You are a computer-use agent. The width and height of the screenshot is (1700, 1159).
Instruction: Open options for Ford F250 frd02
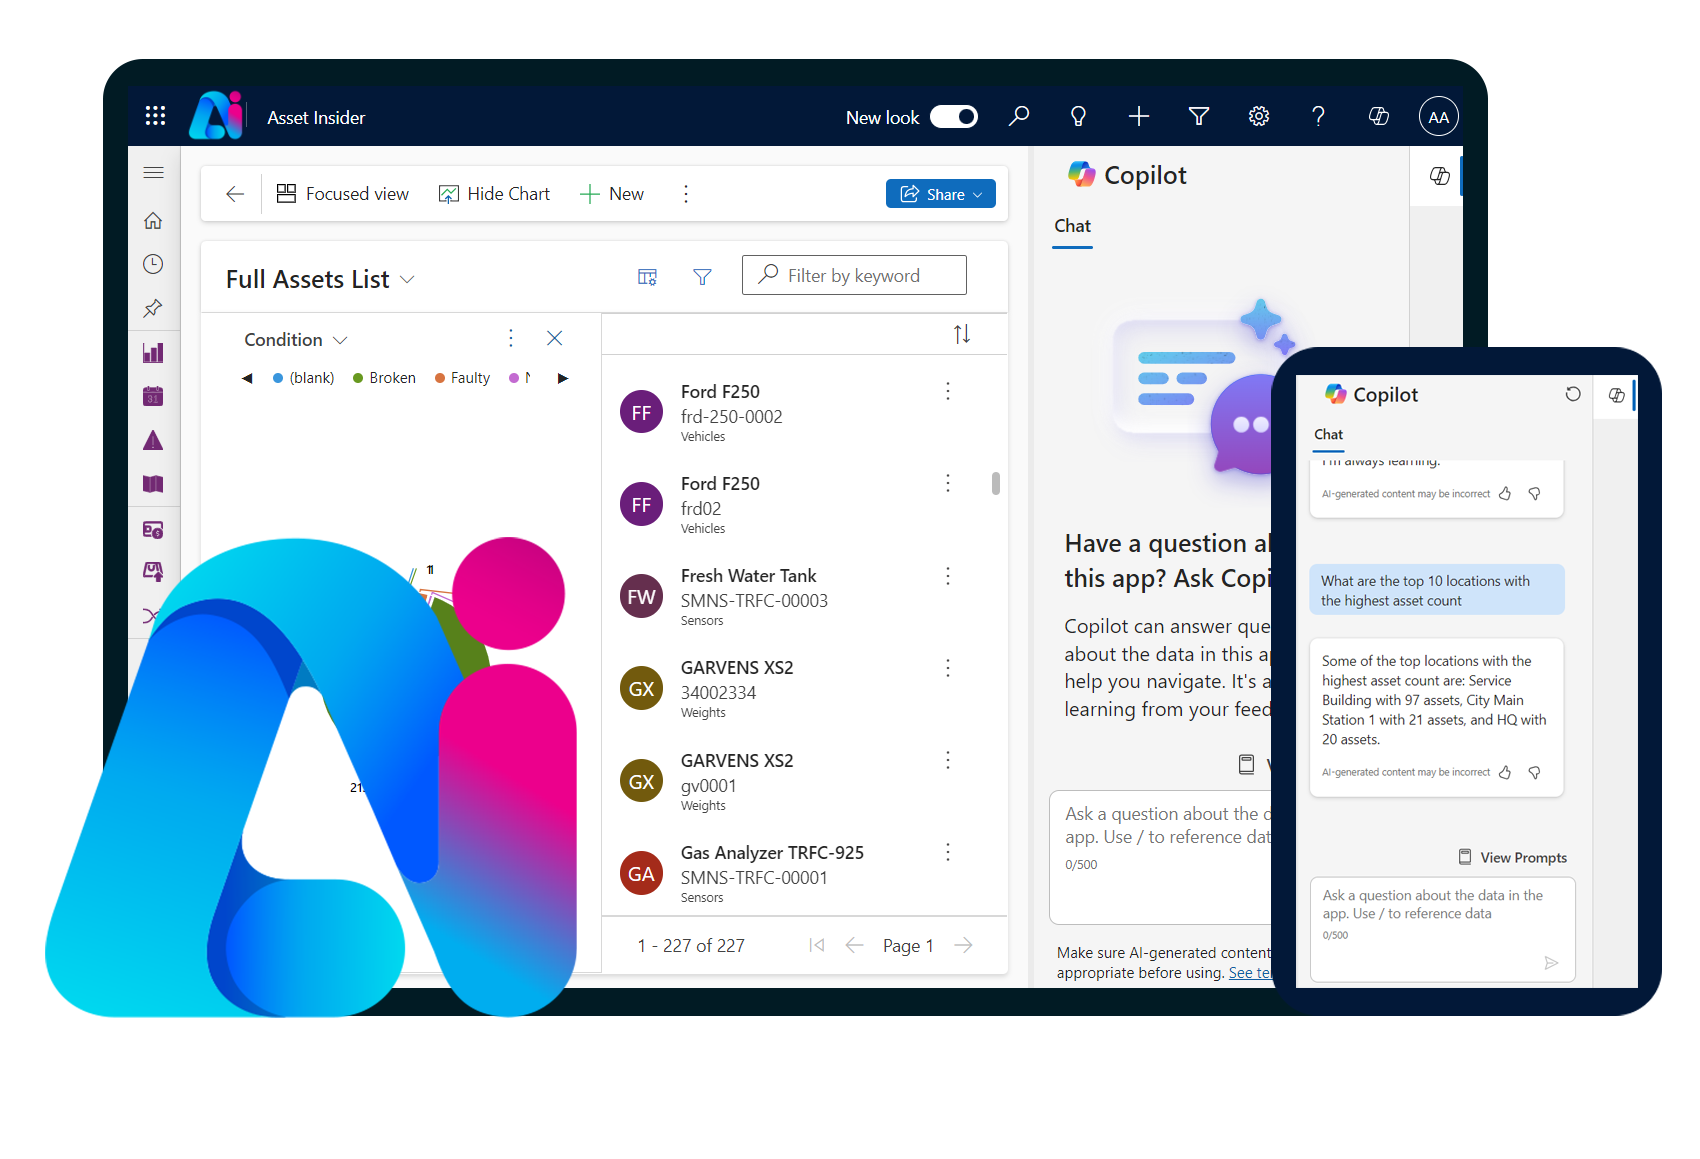pos(948,483)
